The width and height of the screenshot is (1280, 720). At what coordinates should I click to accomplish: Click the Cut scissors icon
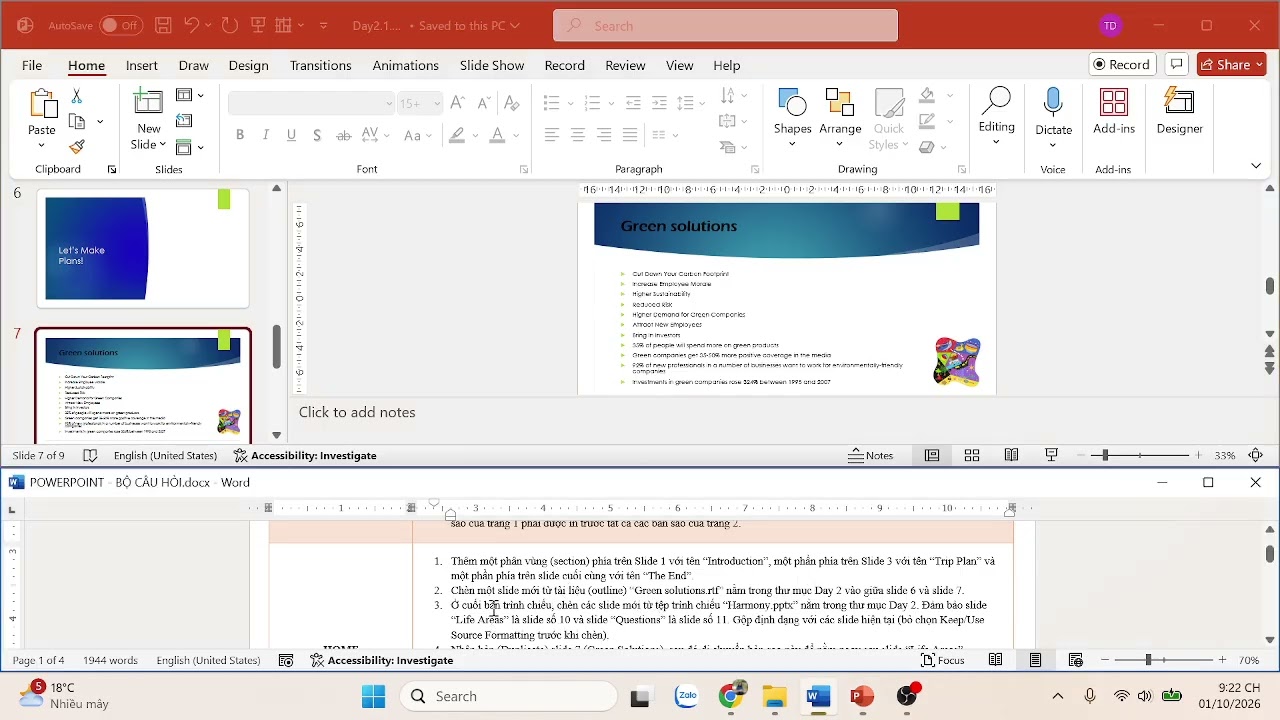[77, 96]
